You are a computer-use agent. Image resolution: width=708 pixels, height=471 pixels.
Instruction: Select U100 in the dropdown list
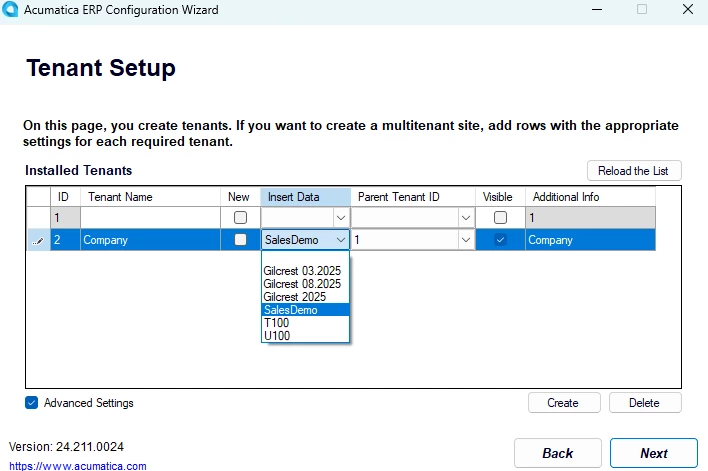pyautogui.click(x=305, y=336)
